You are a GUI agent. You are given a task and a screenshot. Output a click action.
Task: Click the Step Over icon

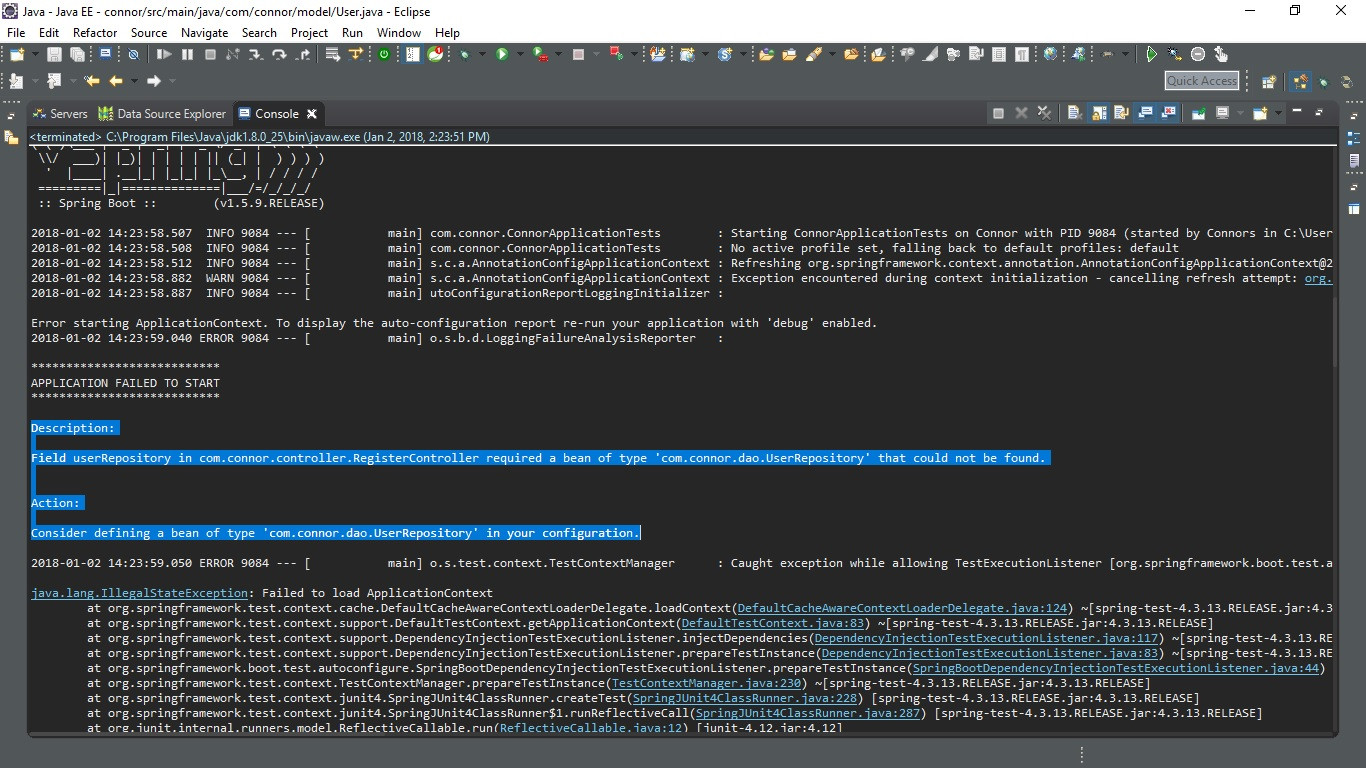[x=279, y=54]
